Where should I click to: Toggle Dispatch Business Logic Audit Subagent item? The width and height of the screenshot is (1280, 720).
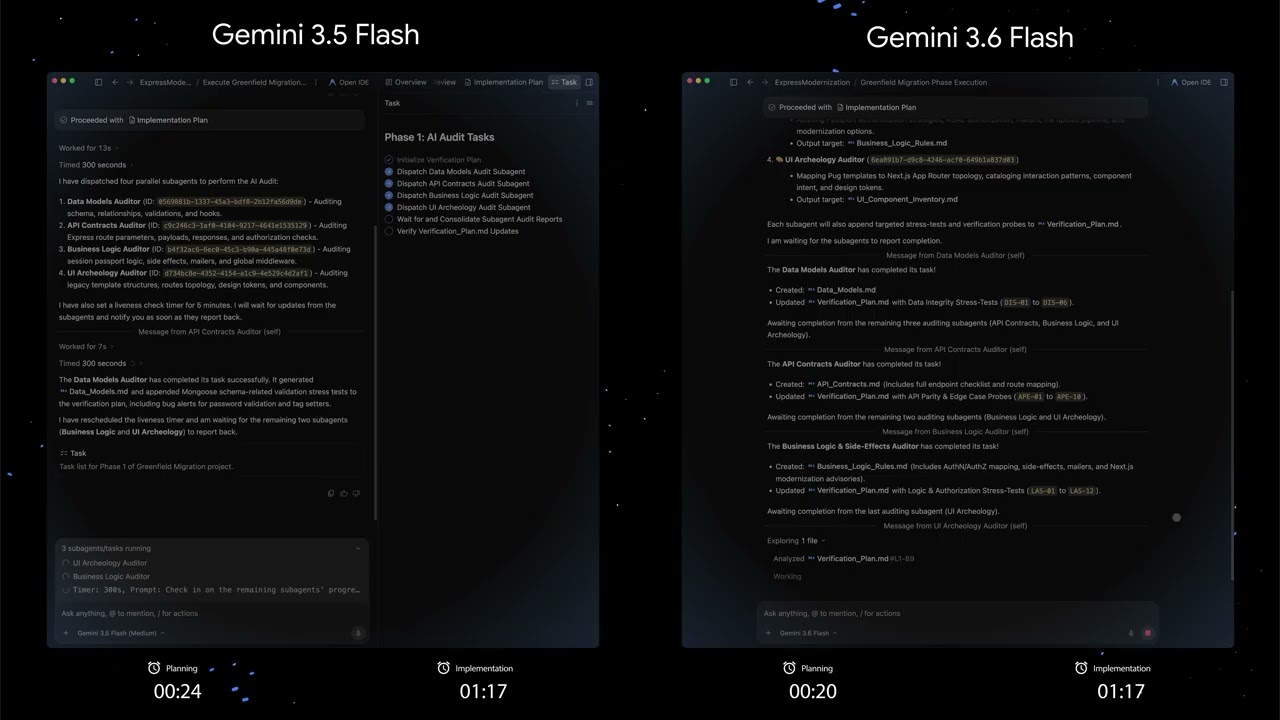[389, 195]
